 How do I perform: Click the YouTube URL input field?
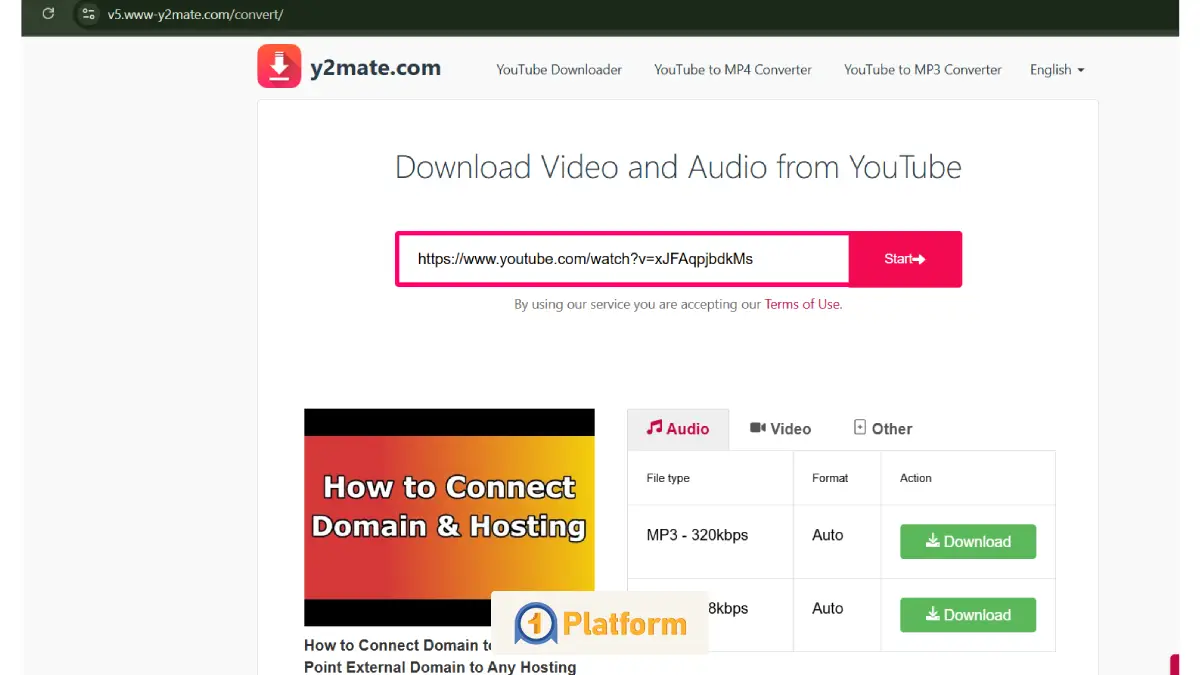[622, 259]
